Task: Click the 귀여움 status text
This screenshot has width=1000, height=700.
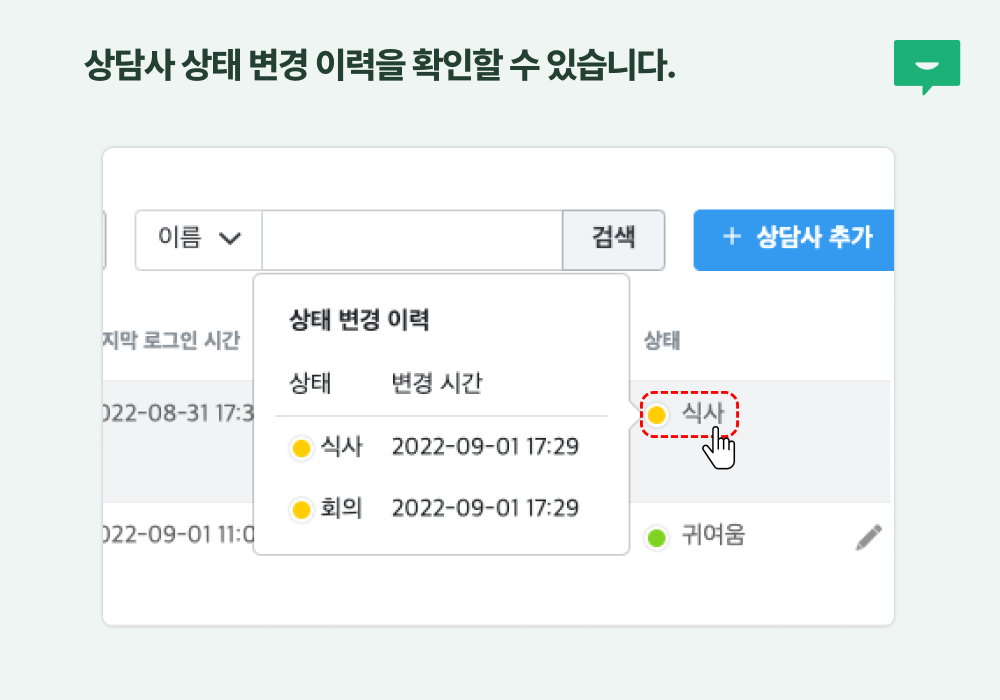Action: pos(713,535)
